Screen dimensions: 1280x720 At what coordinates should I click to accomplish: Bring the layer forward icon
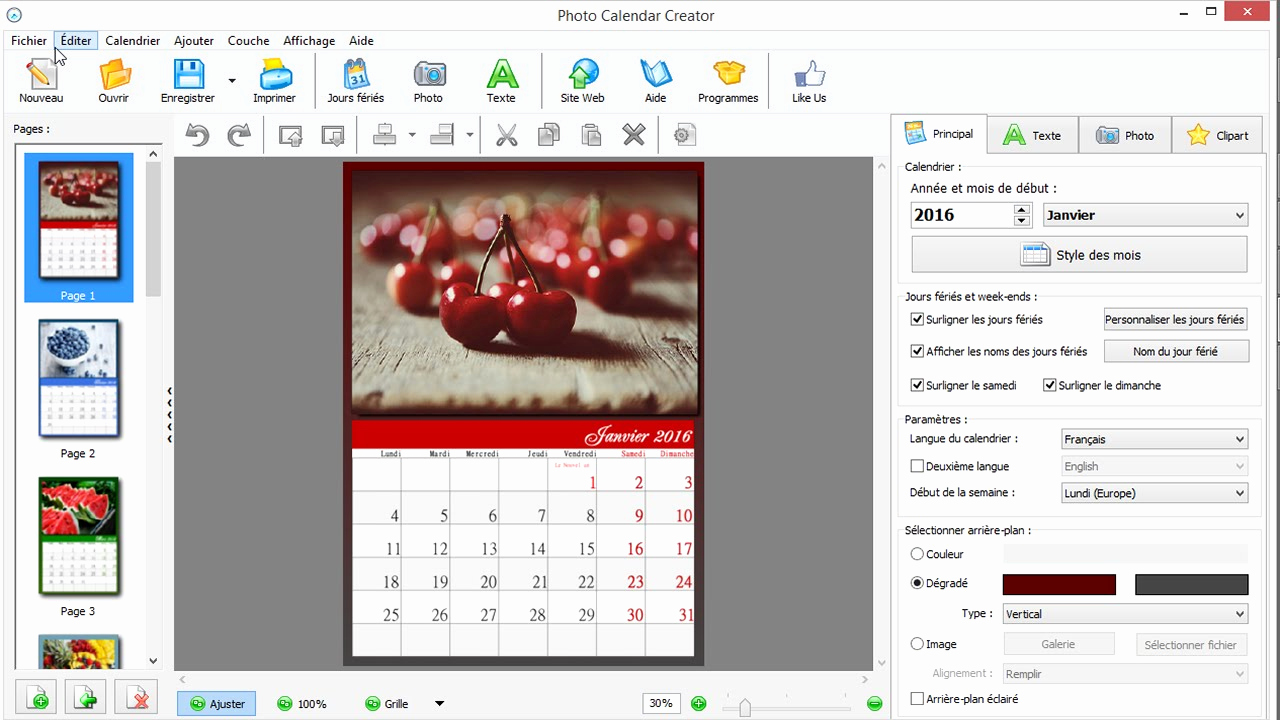click(290, 135)
